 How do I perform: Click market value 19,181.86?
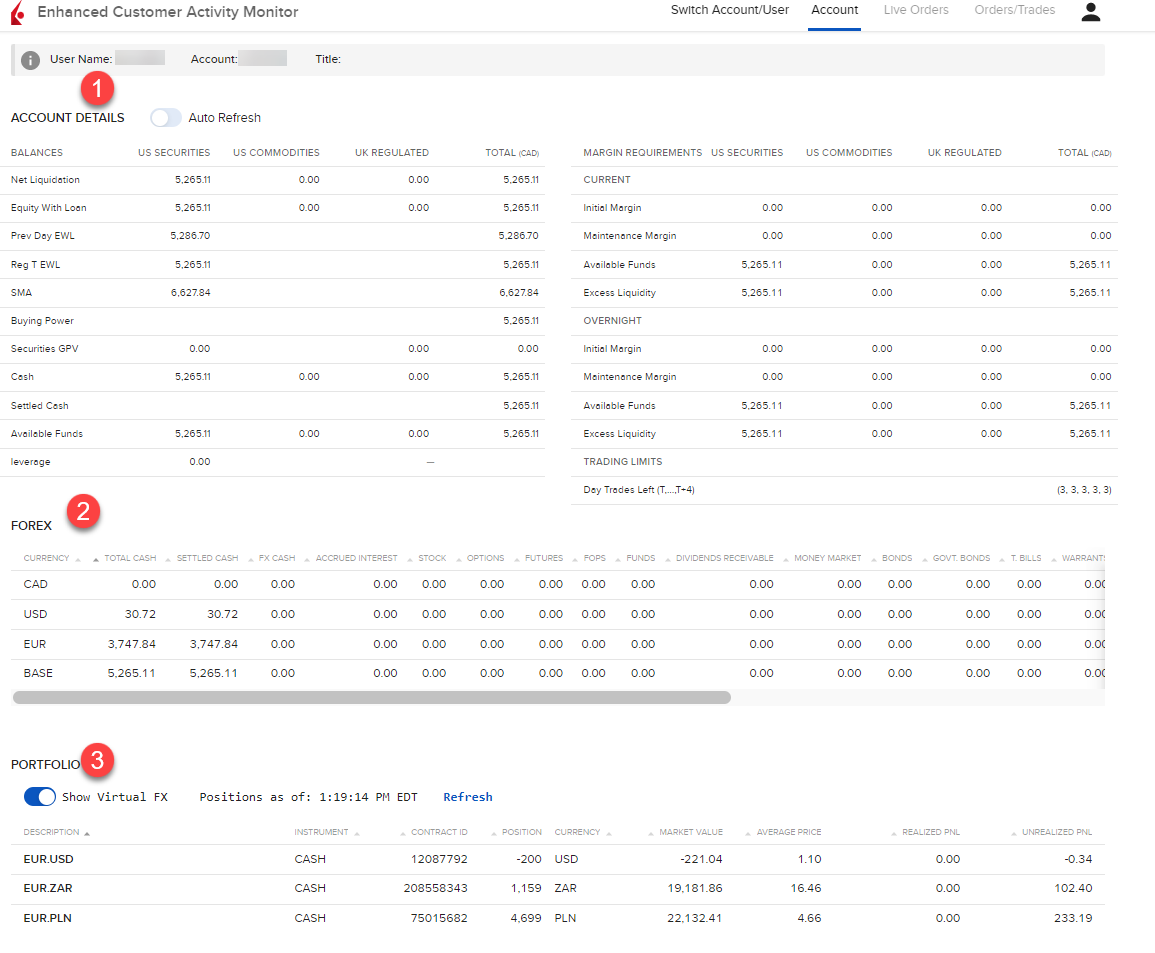pos(695,889)
